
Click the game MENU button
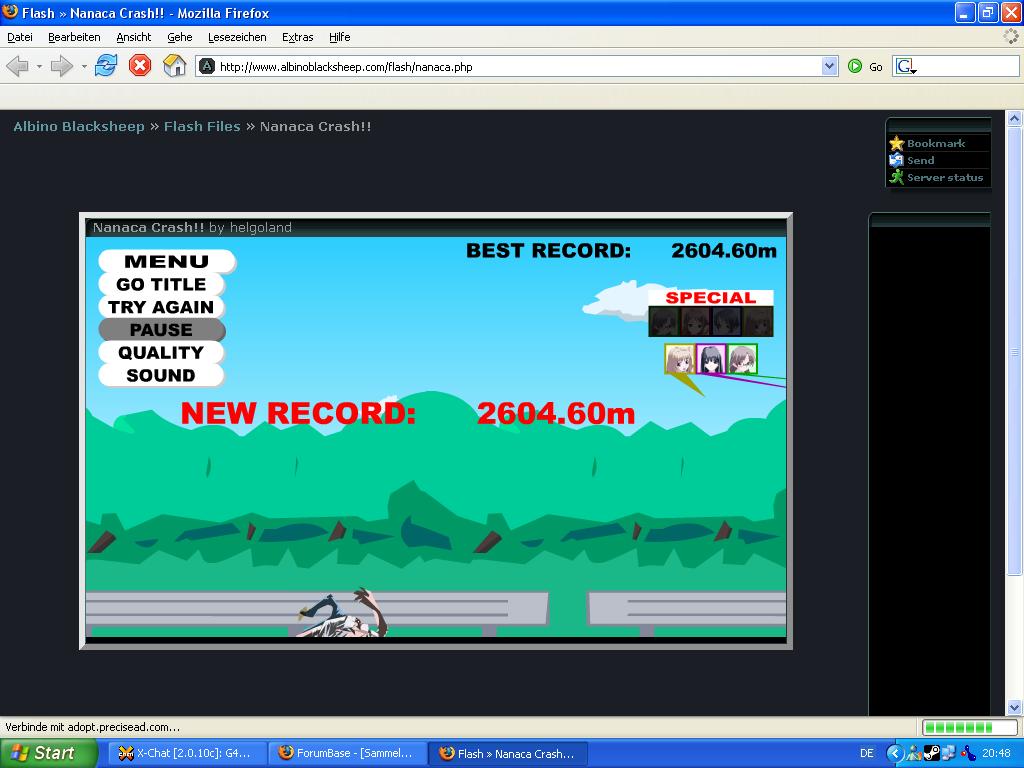point(167,261)
